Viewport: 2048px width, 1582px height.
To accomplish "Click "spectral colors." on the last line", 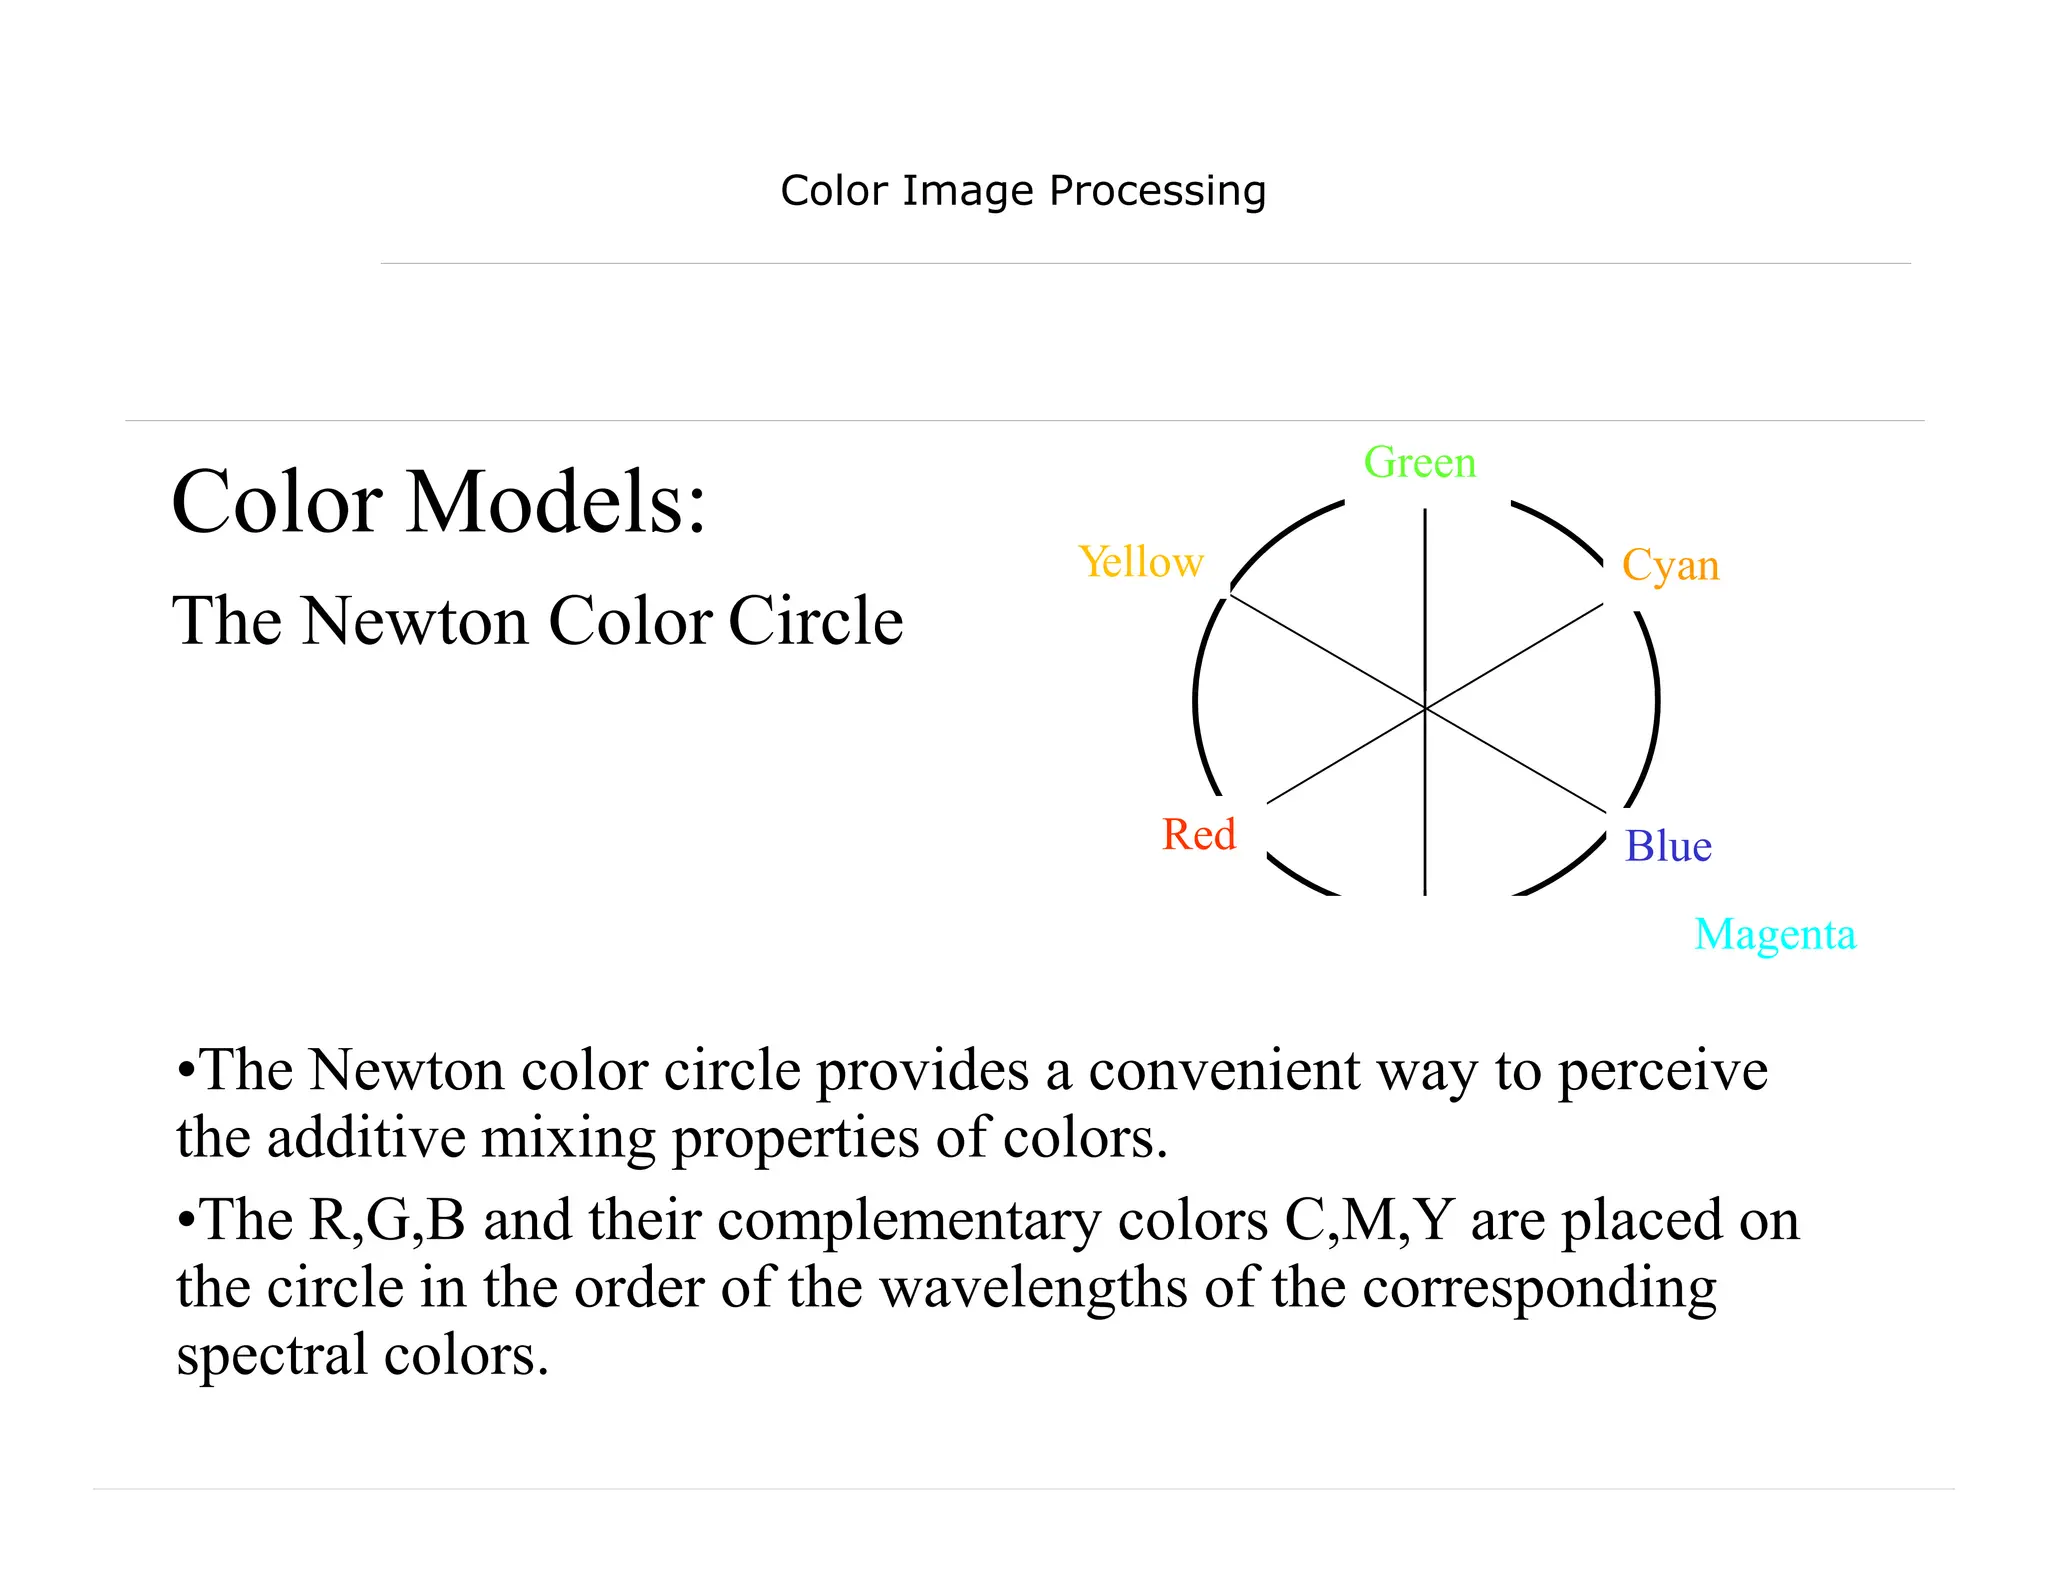I will pos(362,1356).
